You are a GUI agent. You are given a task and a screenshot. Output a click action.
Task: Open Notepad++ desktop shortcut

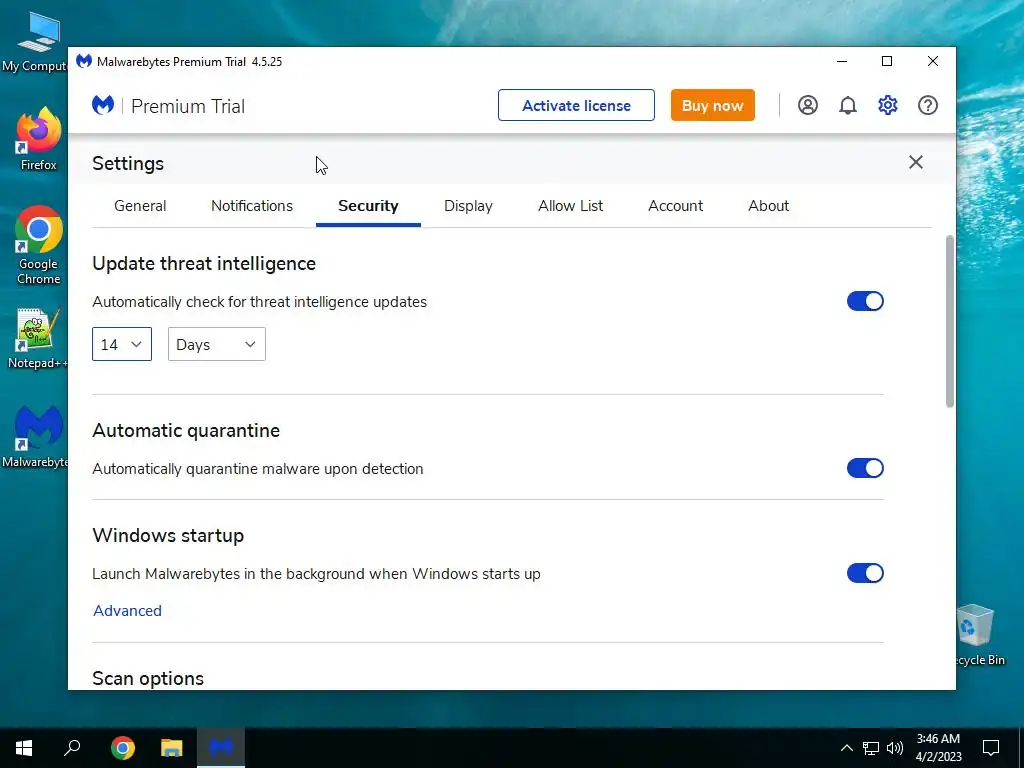(x=37, y=338)
